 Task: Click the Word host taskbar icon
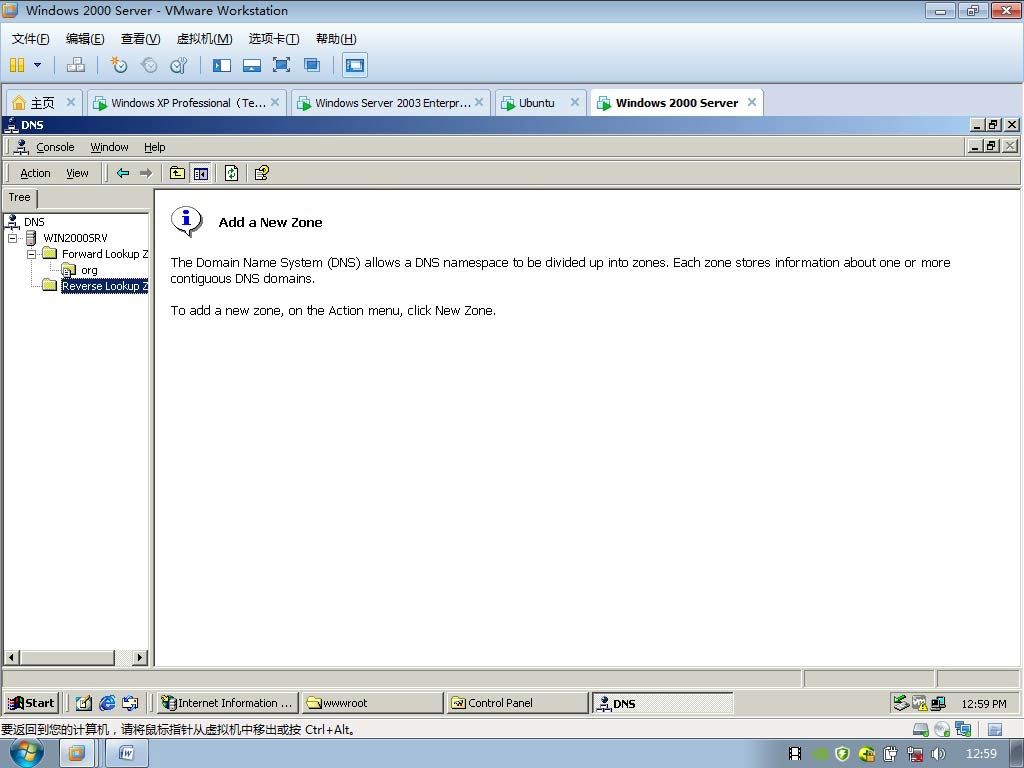[x=127, y=754]
